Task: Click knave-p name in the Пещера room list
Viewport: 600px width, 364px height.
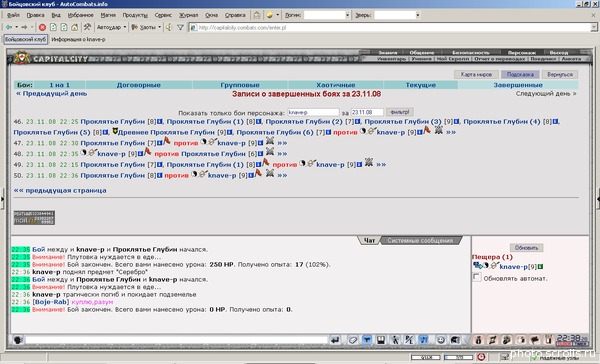Action: [513, 266]
